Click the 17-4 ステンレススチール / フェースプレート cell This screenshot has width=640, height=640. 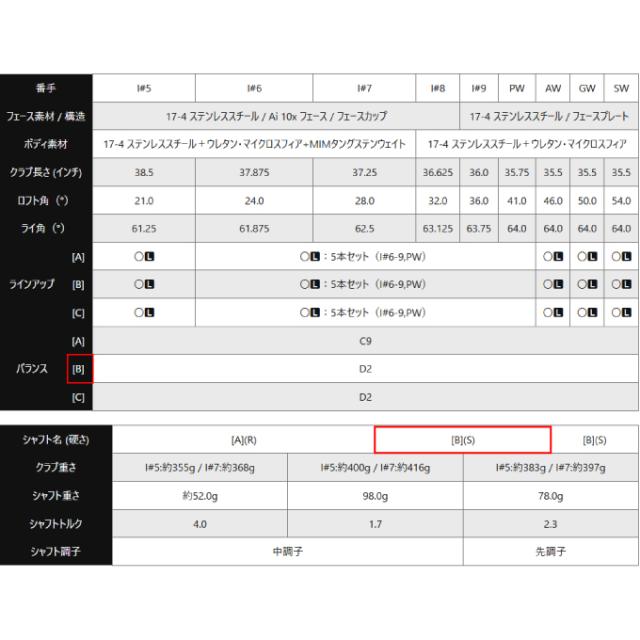click(x=549, y=116)
